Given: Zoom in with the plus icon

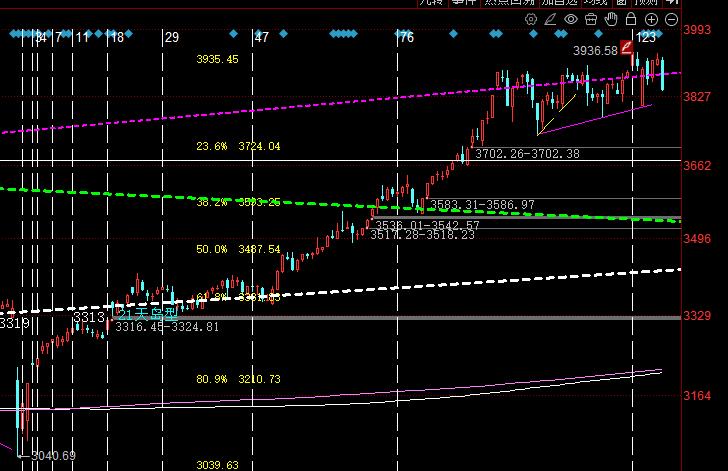Looking at the screenshot, I should point(651,19).
